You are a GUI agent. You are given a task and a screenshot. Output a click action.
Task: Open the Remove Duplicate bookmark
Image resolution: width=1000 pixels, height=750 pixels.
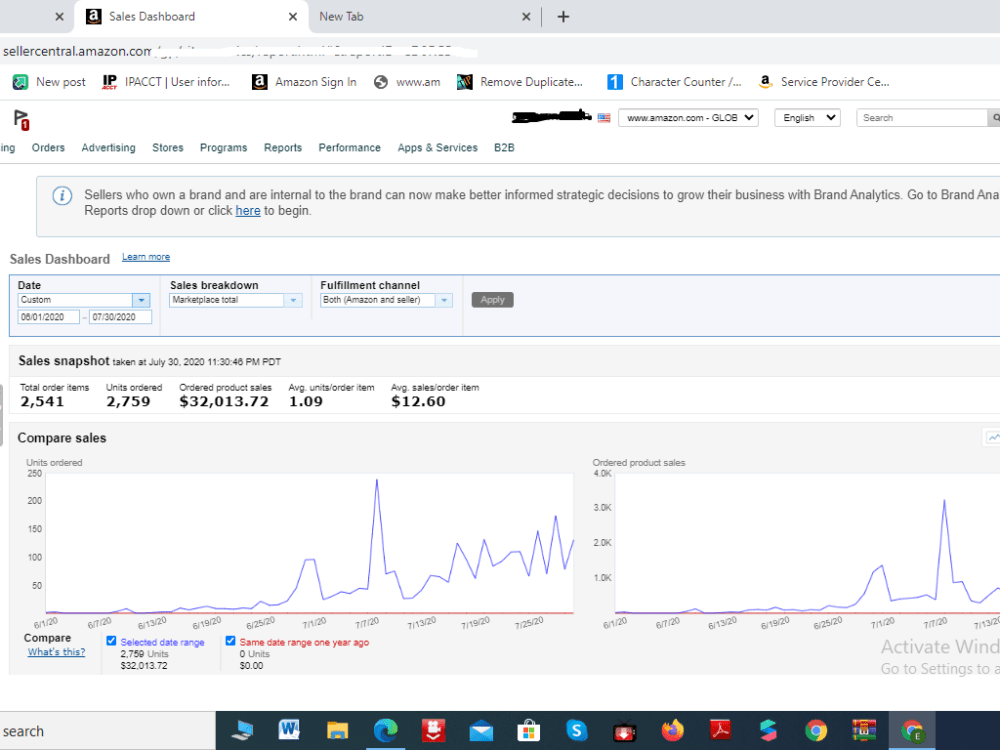[x=520, y=82]
